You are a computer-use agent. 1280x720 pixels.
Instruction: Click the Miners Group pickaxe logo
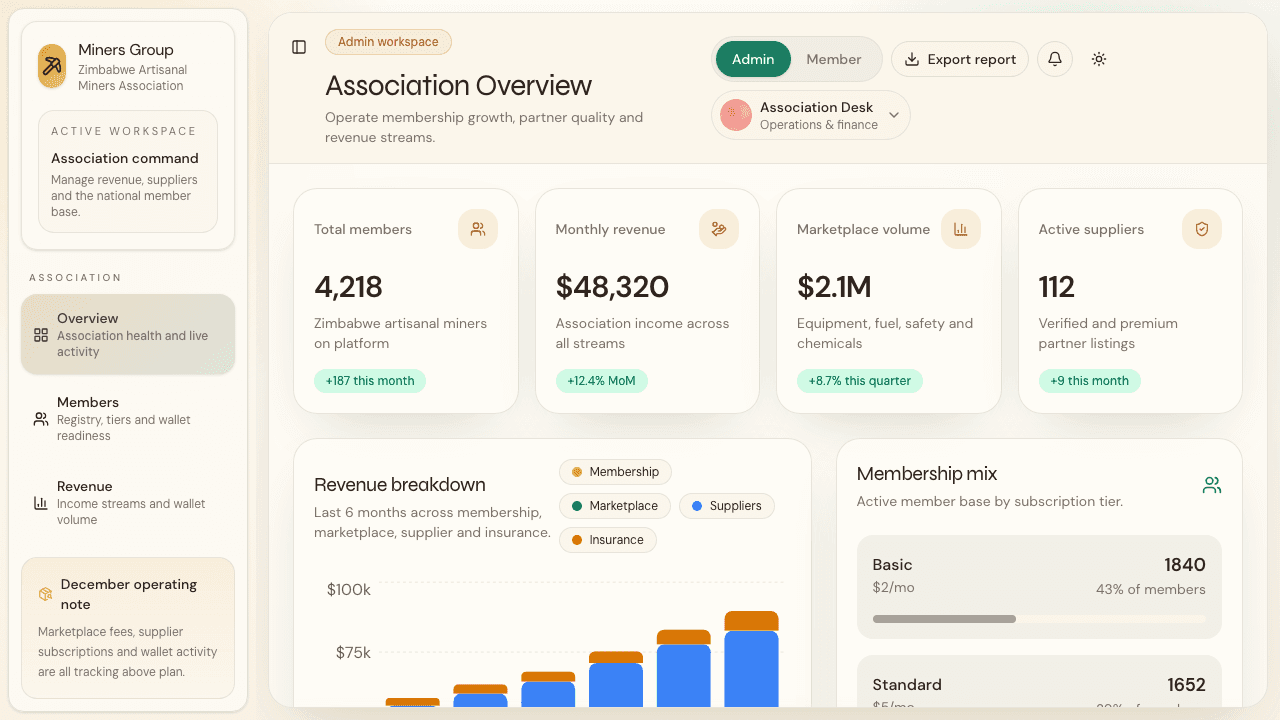tap(51, 66)
